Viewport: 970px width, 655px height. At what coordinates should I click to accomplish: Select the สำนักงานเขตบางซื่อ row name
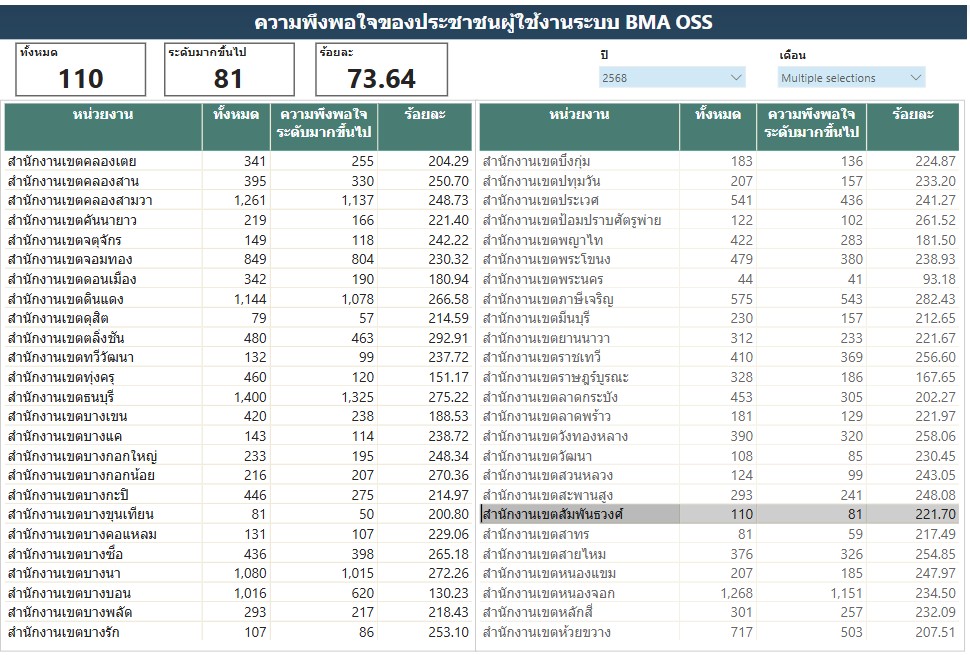[x=65, y=554]
